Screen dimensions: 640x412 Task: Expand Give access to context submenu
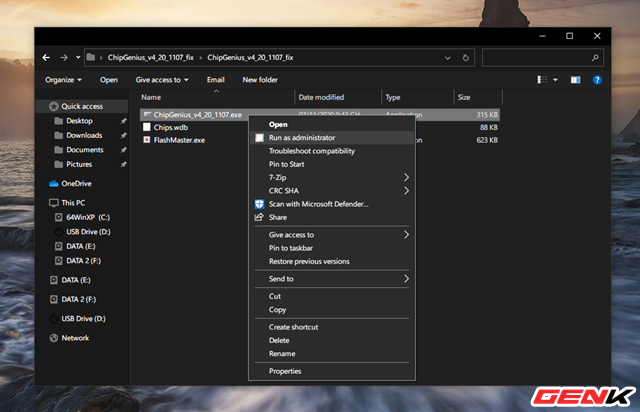(x=331, y=235)
